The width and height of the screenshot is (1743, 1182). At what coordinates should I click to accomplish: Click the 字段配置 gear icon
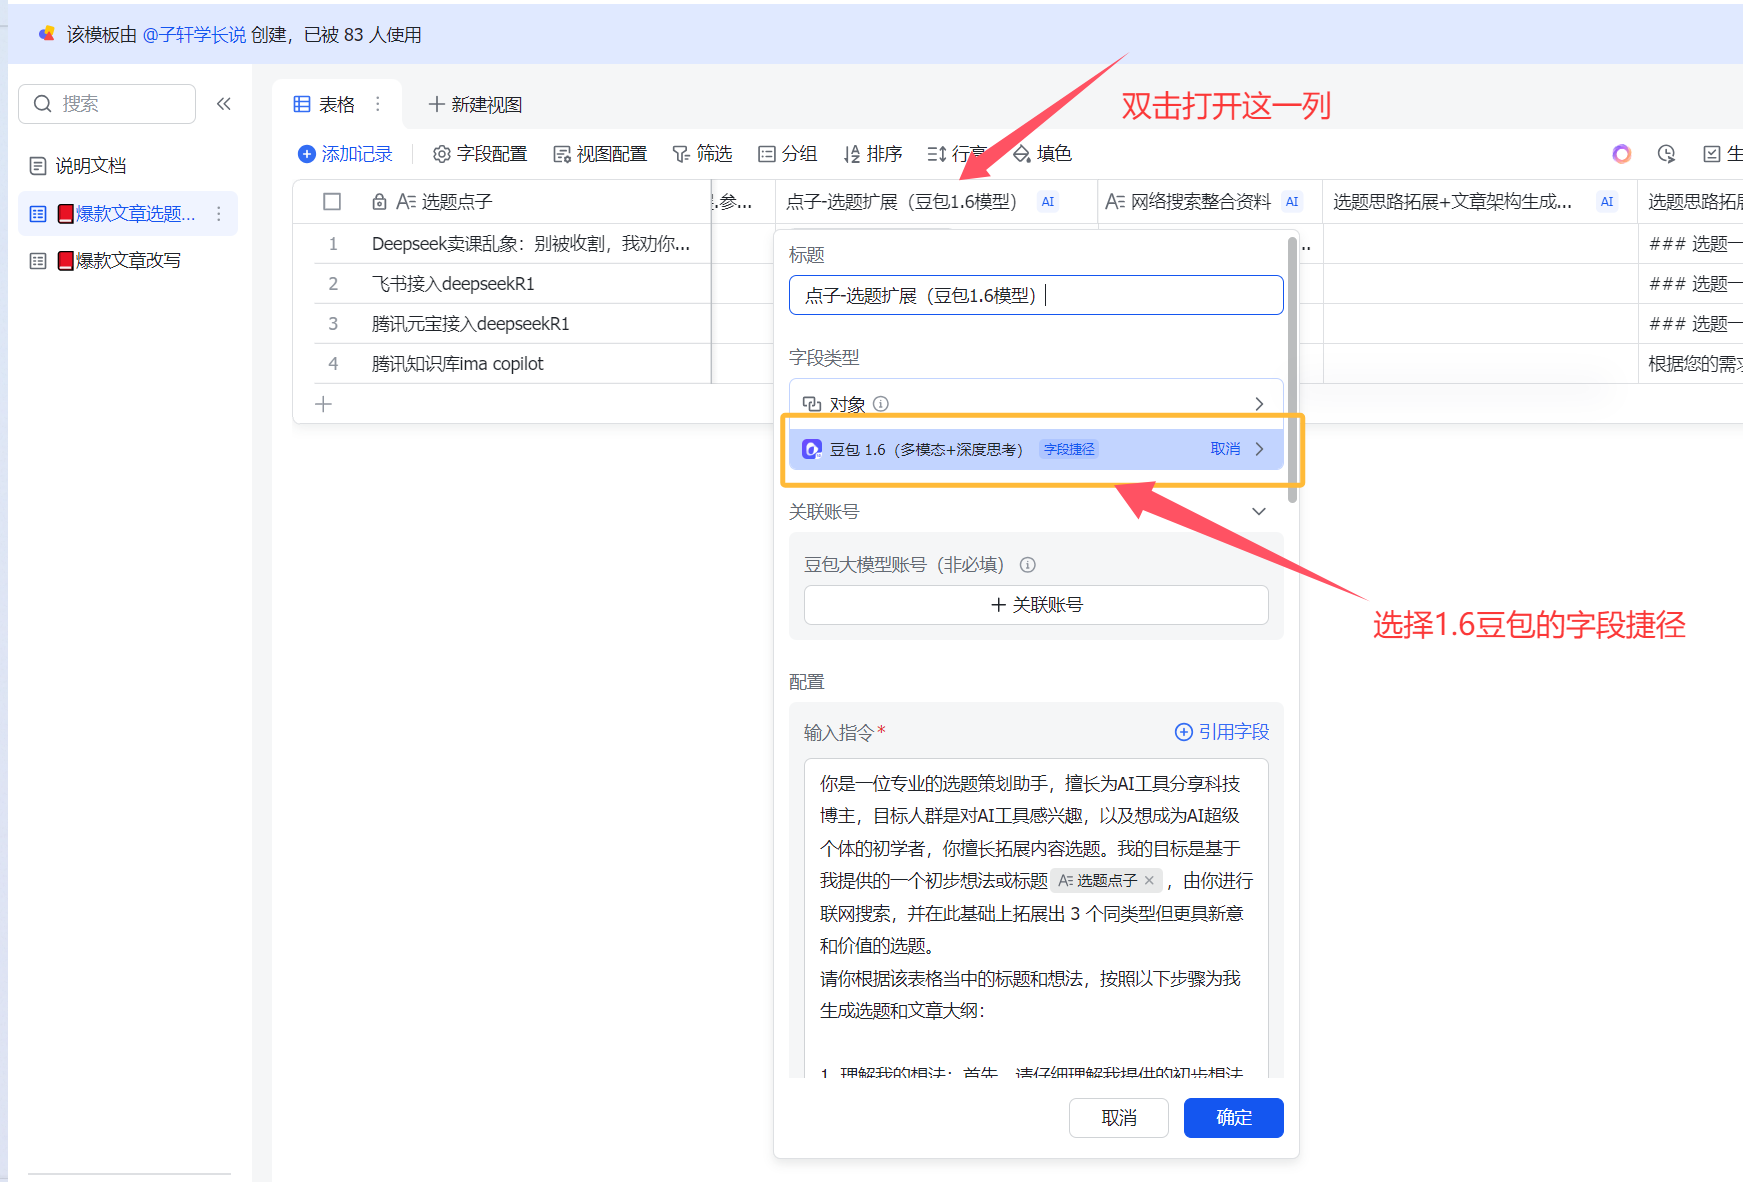[x=441, y=154]
